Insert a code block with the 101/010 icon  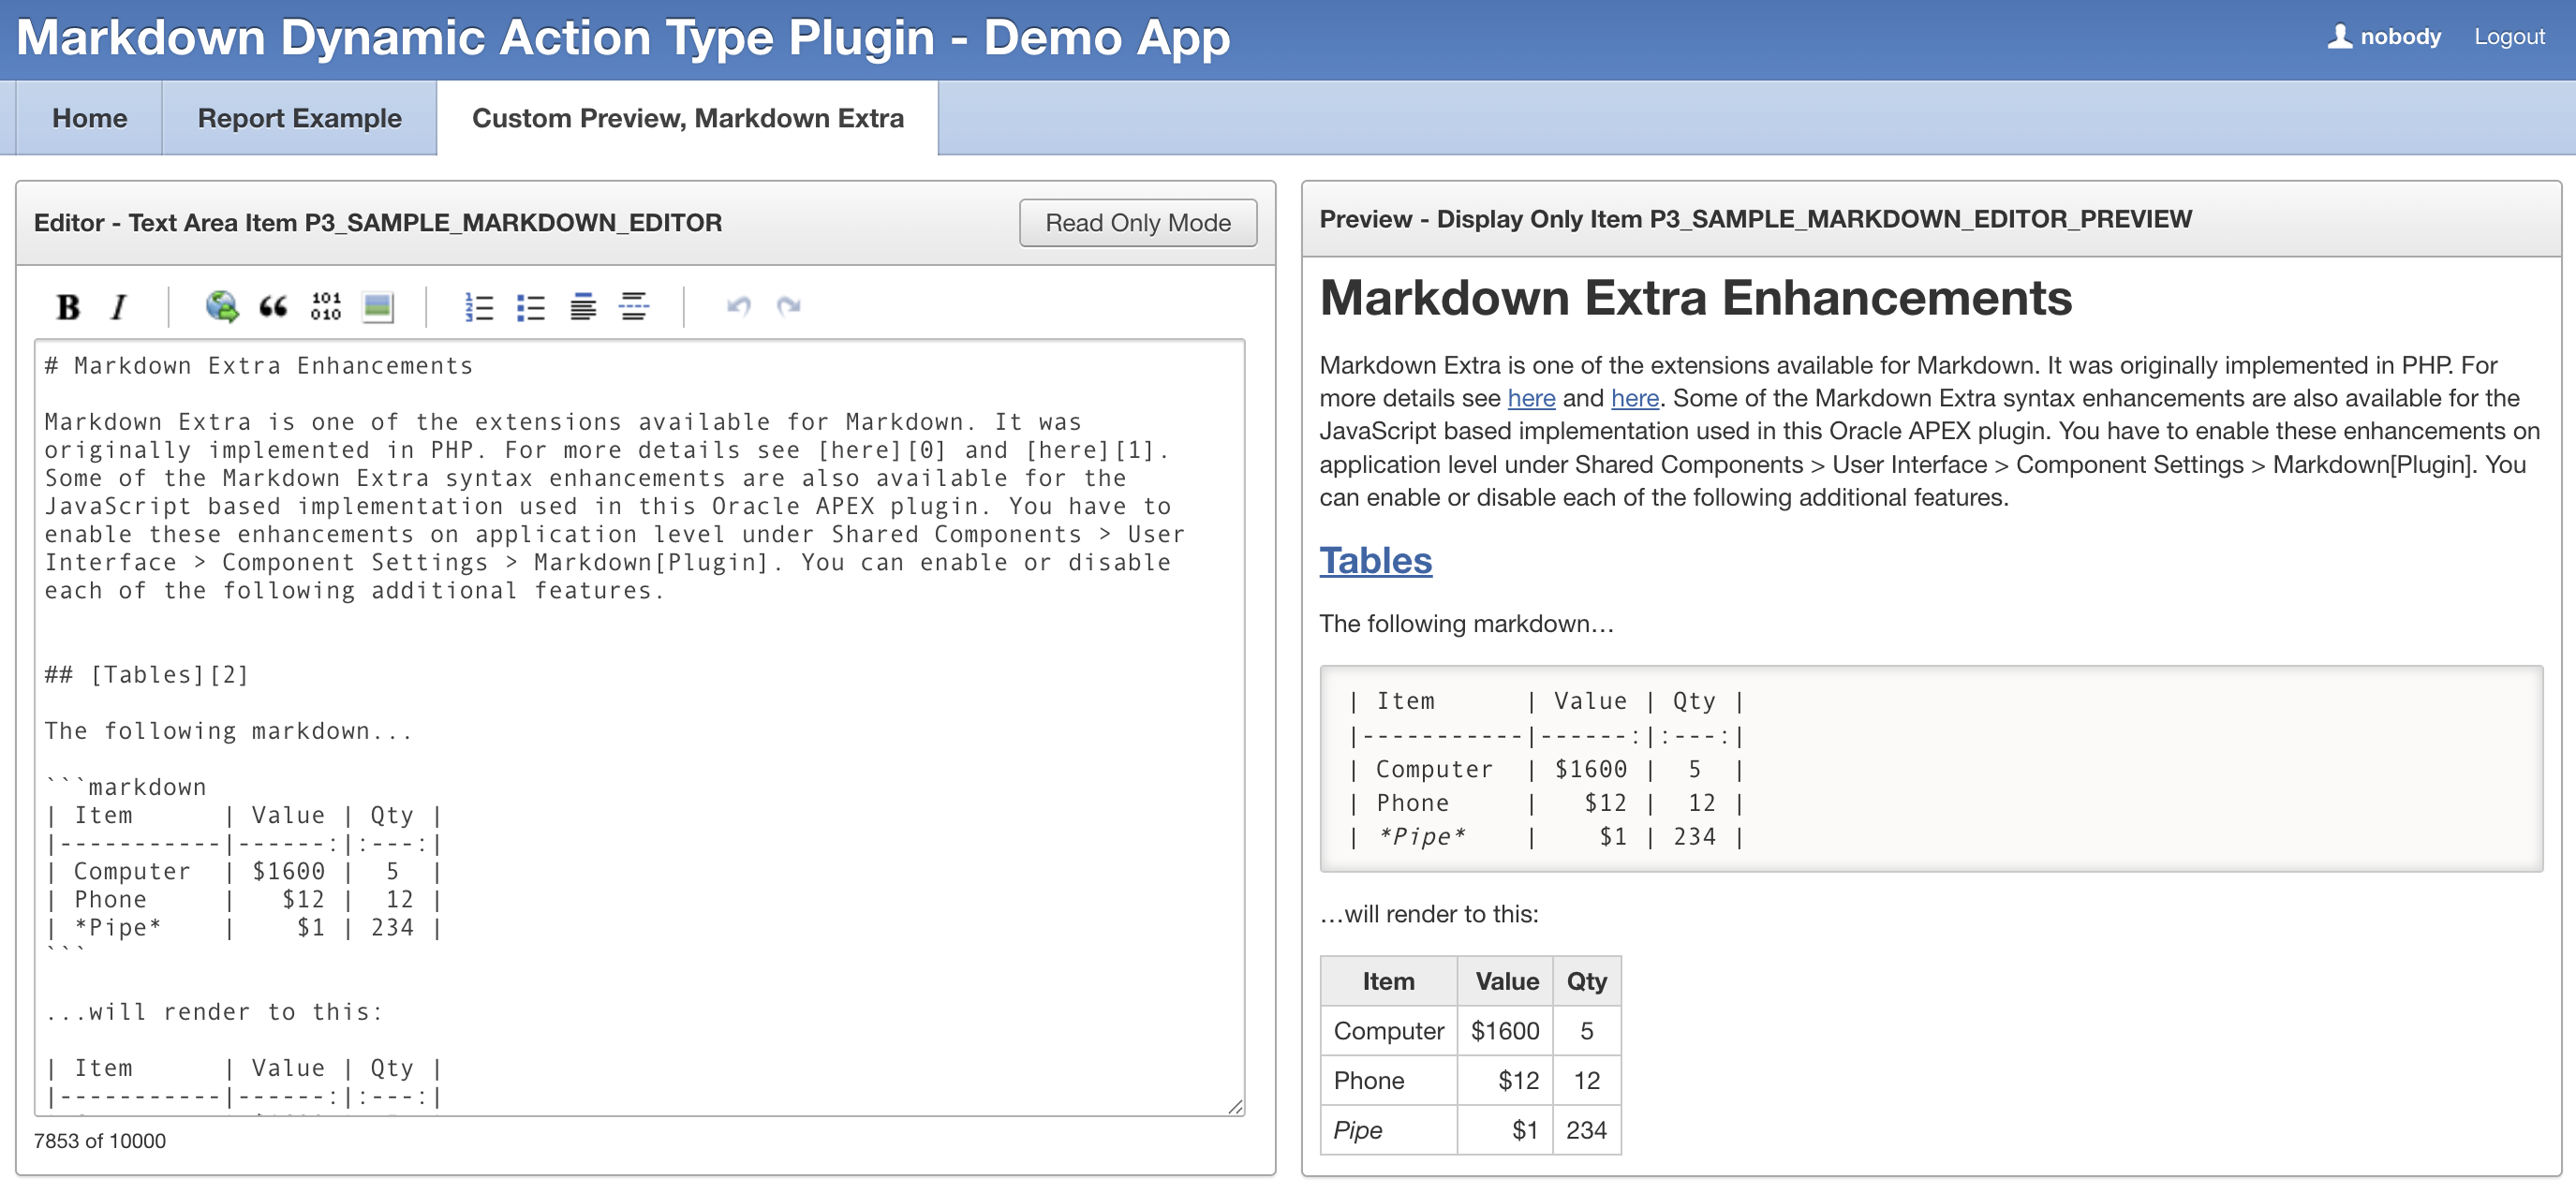point(327,306)
